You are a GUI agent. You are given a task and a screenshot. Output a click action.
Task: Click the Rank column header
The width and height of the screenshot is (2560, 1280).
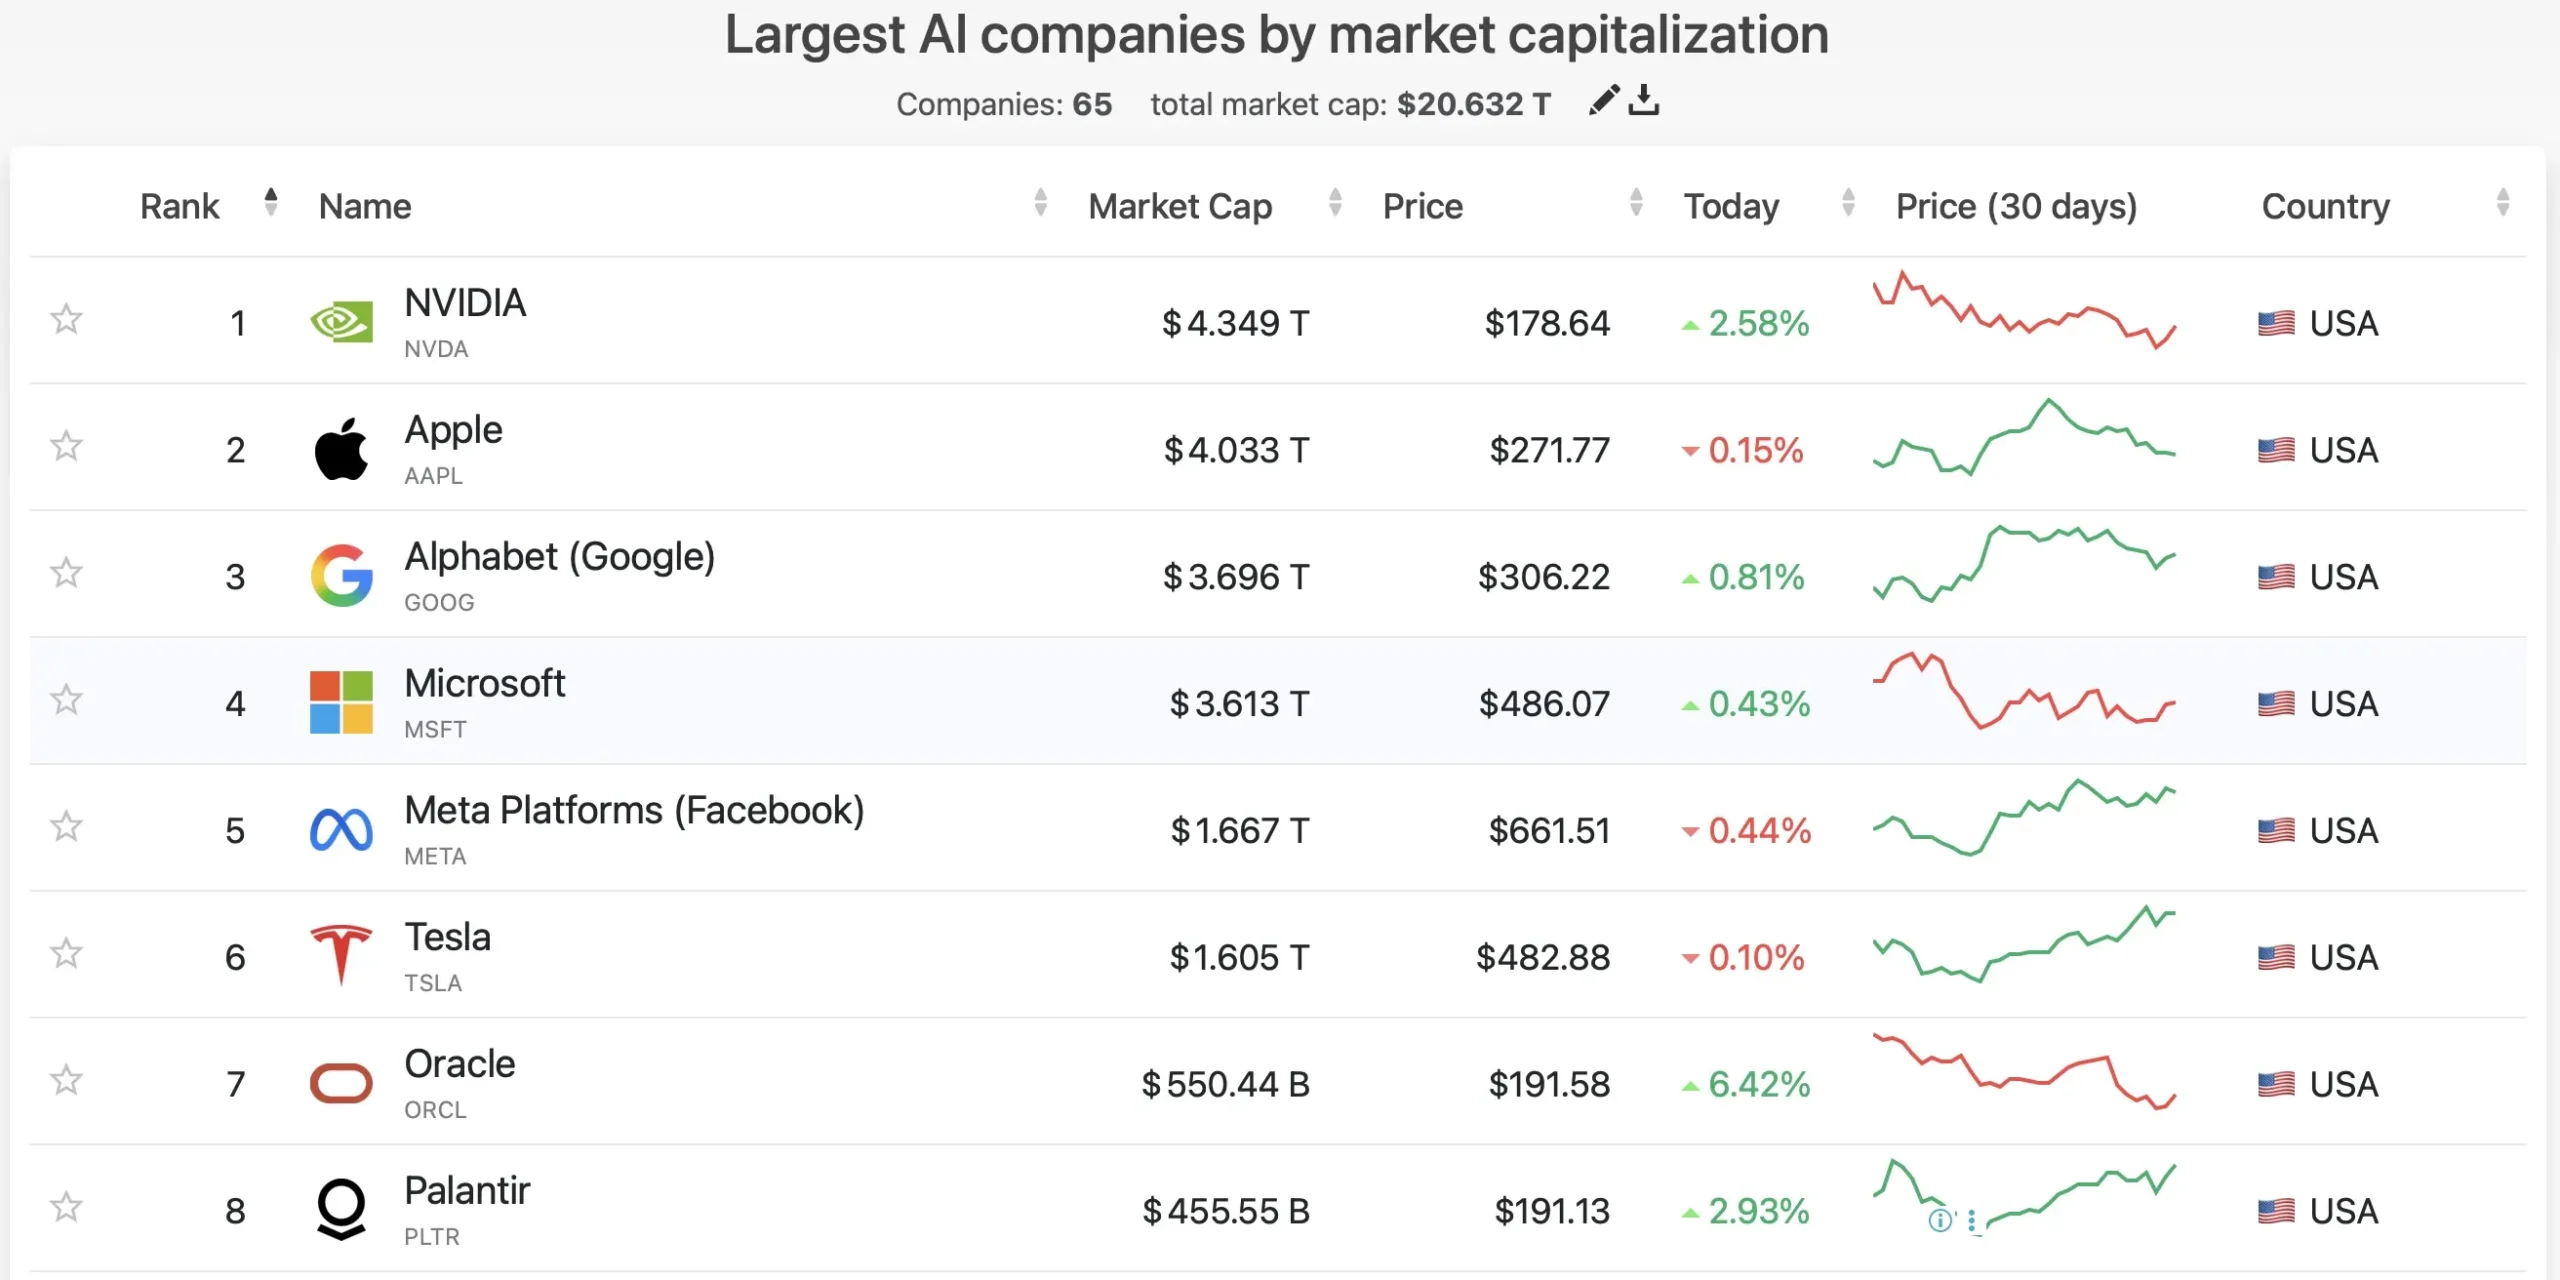point(180,205)
